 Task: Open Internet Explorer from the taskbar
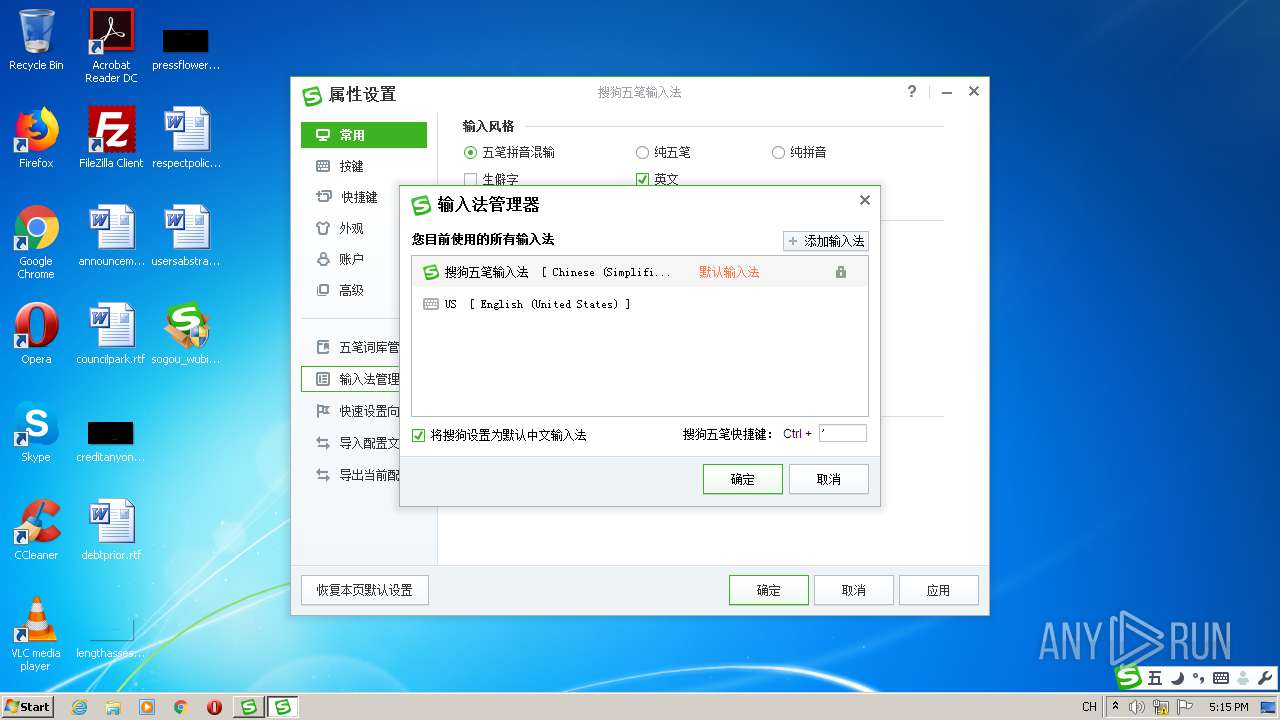click(79, 707)
